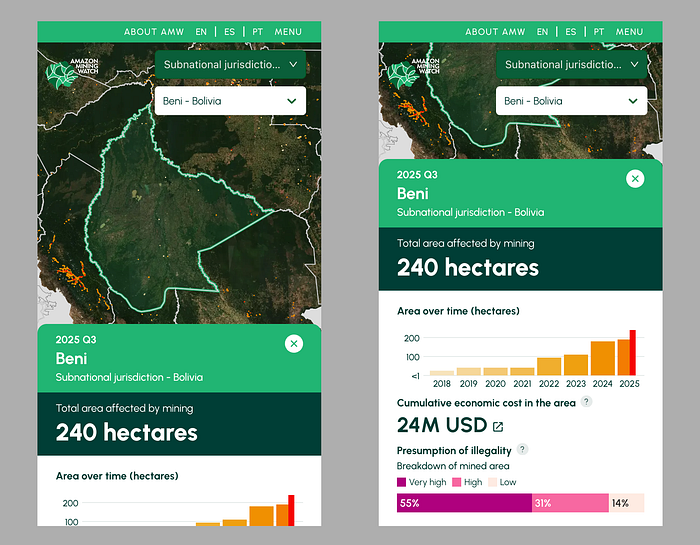700x545 pixels.
Task: Show help for Cumulative economic cost
Action: click(586, 402)
